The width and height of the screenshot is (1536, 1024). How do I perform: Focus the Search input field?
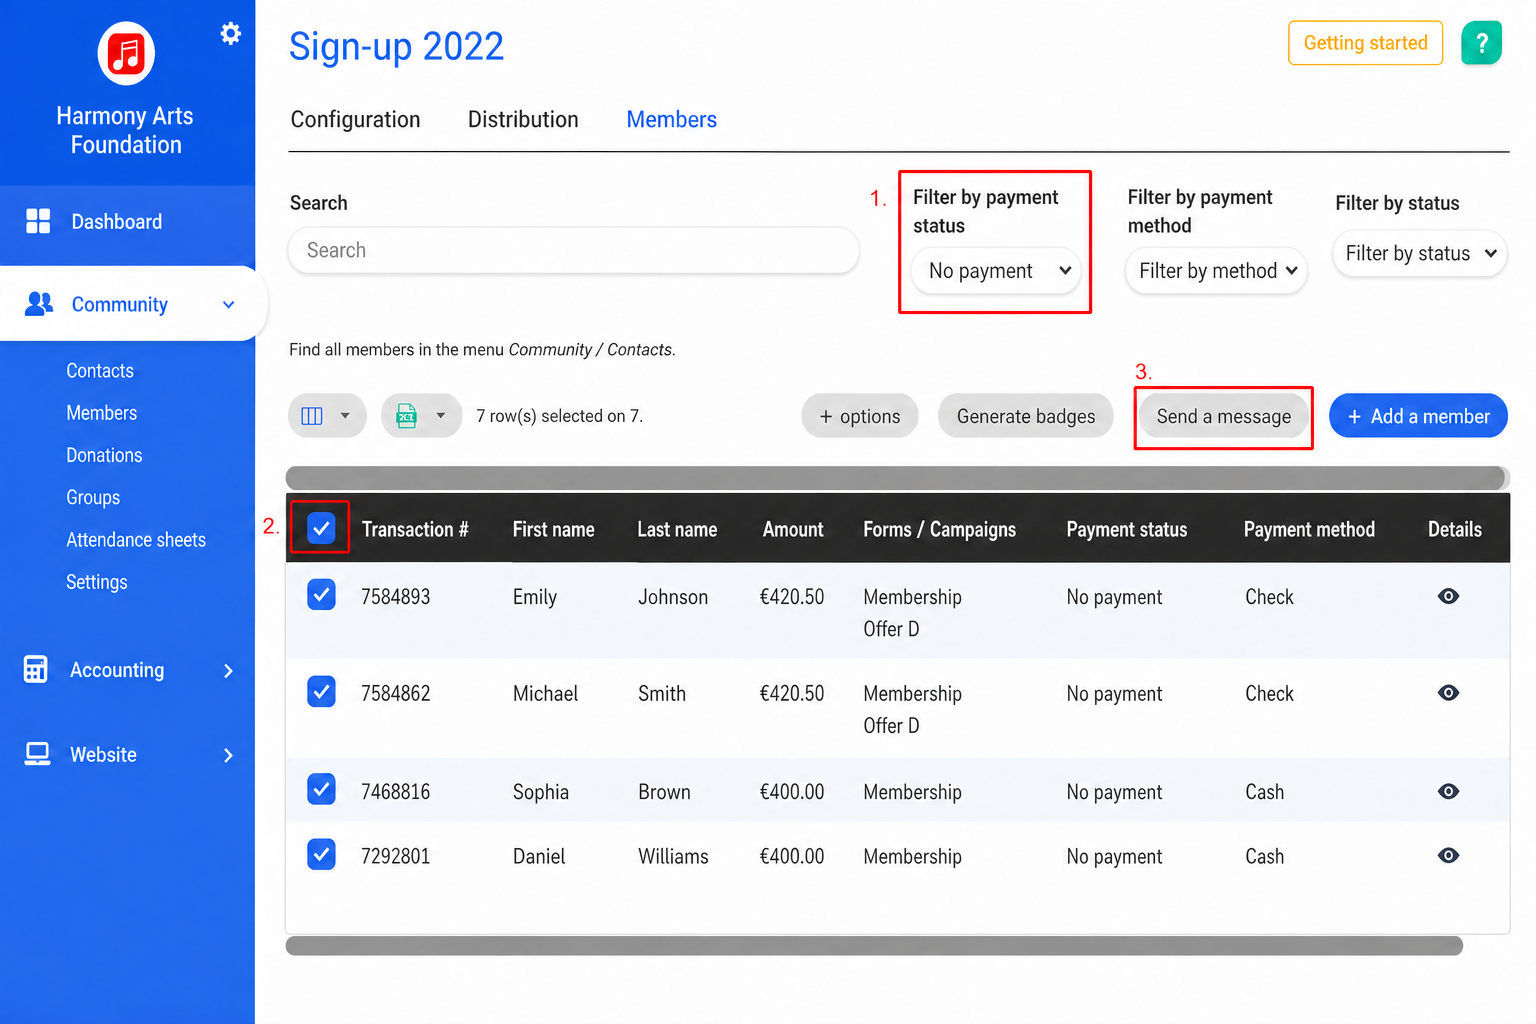(x=574, y=250)
